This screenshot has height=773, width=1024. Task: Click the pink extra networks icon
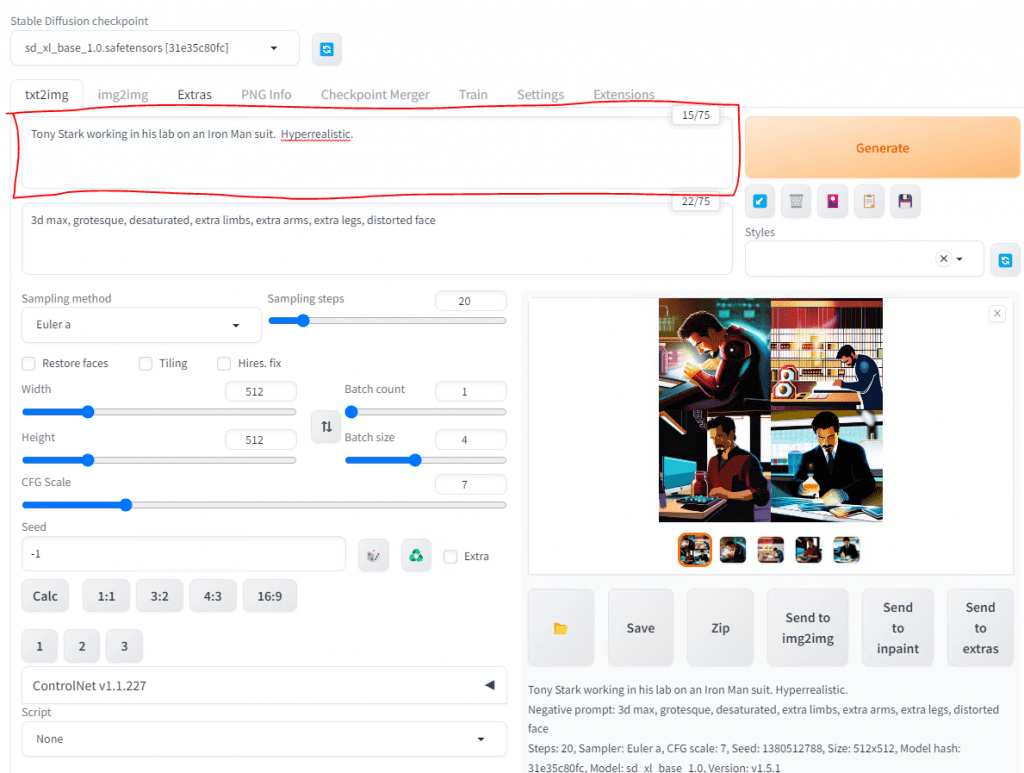click(x=833, y=201)
